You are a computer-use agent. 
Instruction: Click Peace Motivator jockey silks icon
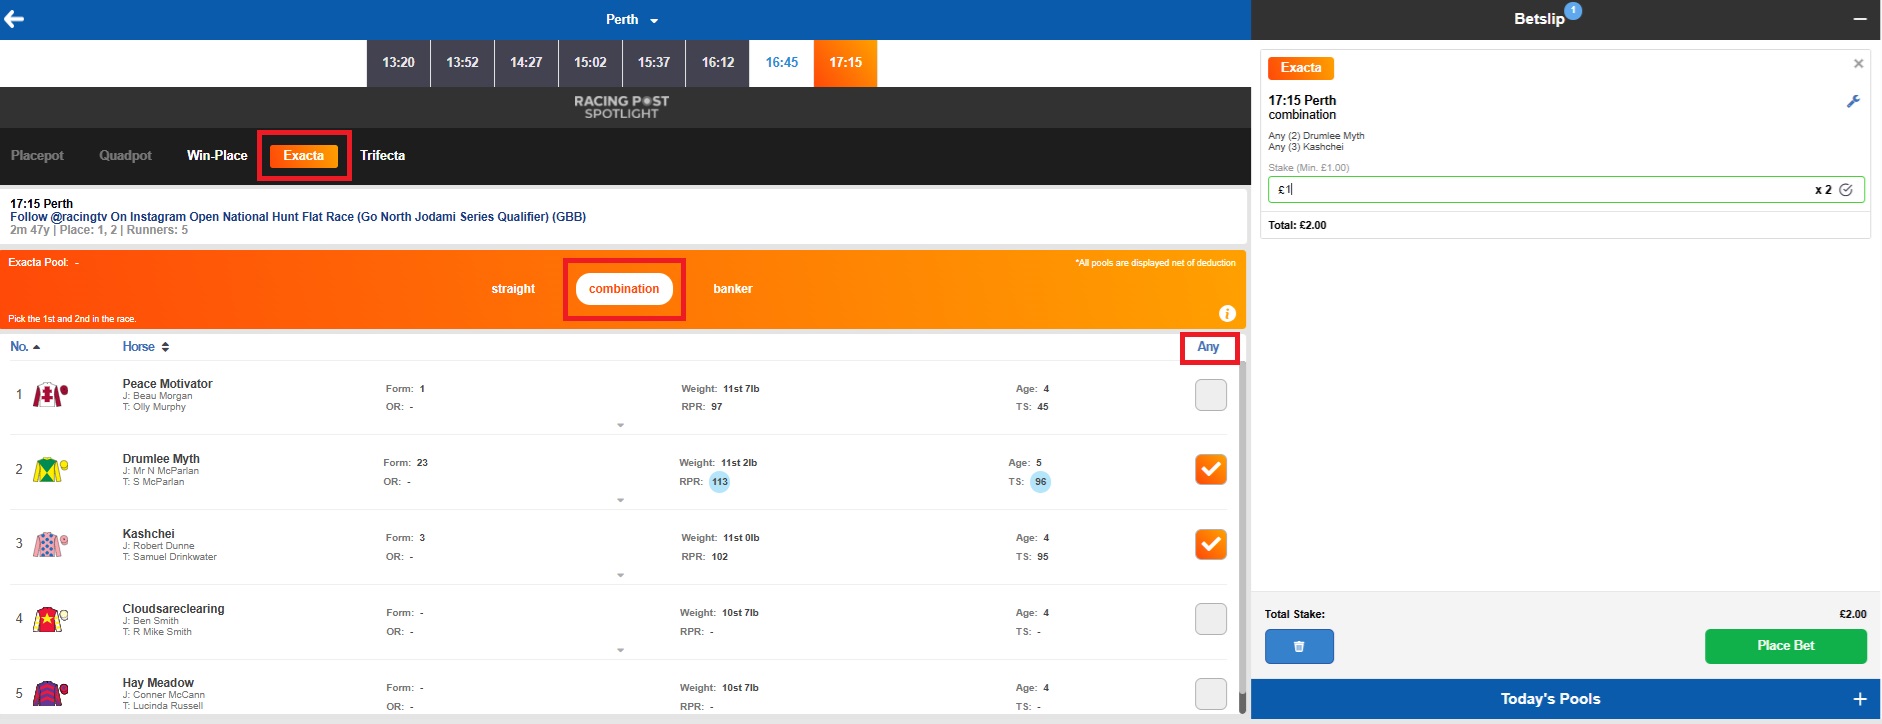[x=50, y=395]
